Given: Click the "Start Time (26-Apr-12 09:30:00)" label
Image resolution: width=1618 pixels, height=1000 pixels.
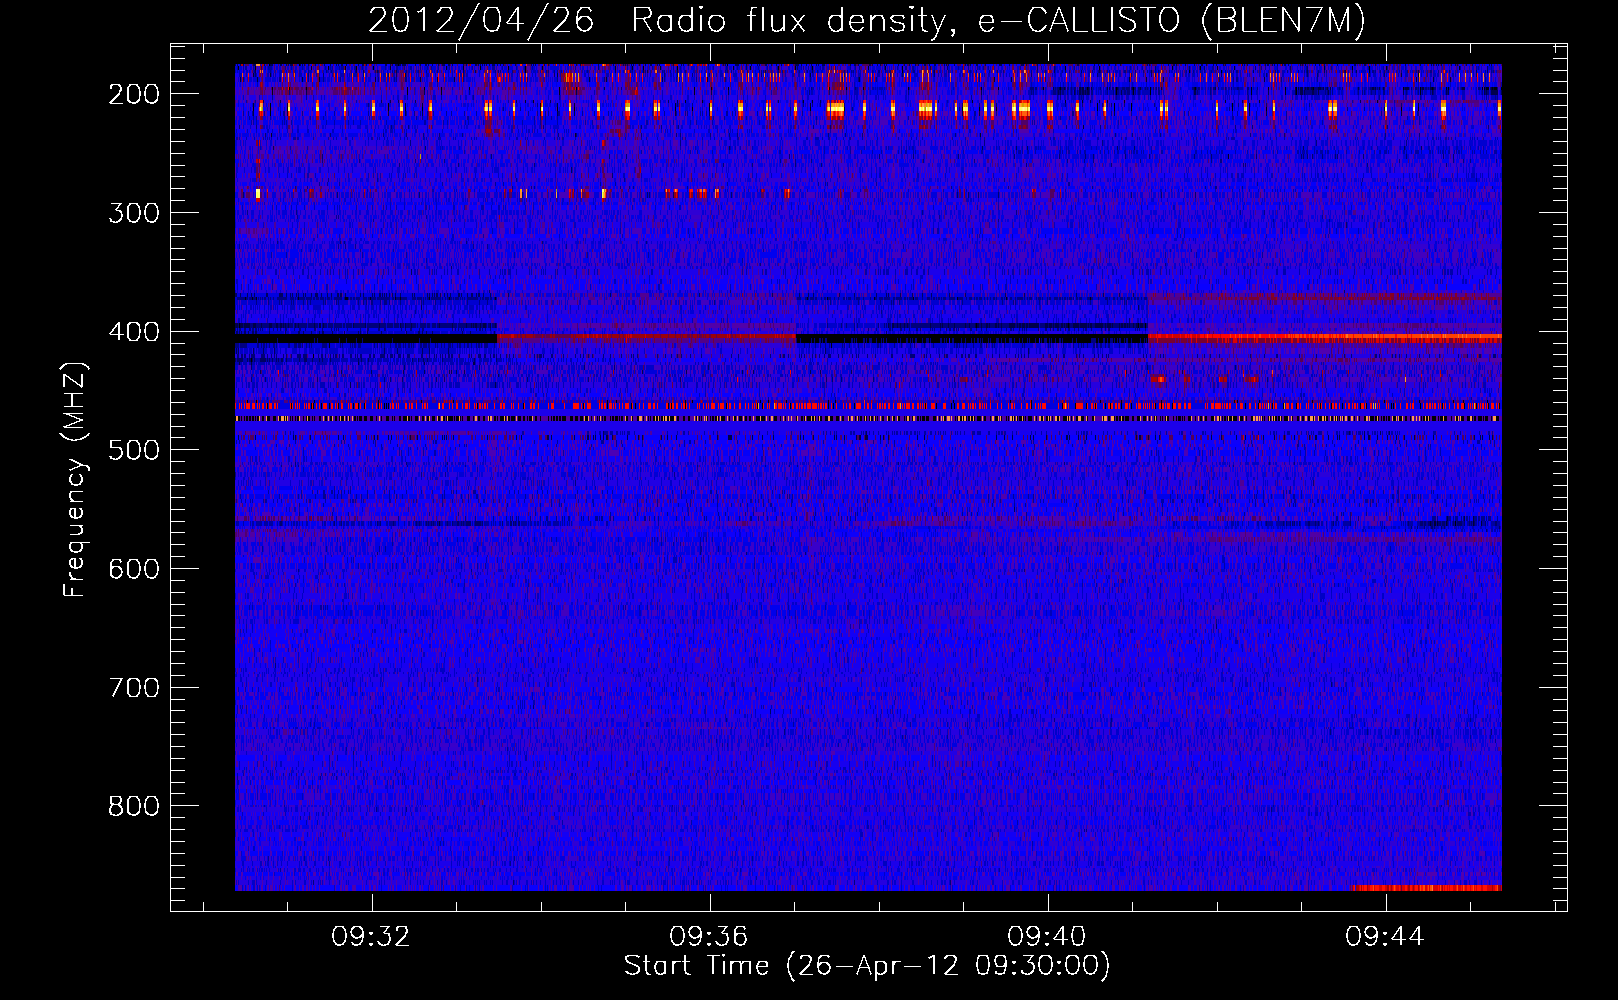Looking at the screenshot, I should coord(867,966).
